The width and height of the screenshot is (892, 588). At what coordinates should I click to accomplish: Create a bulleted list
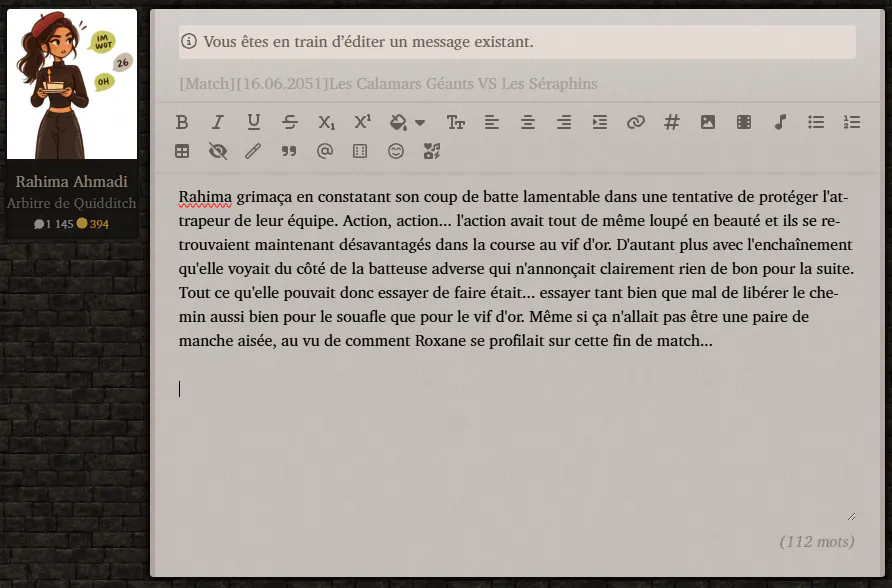pos(816,122)
